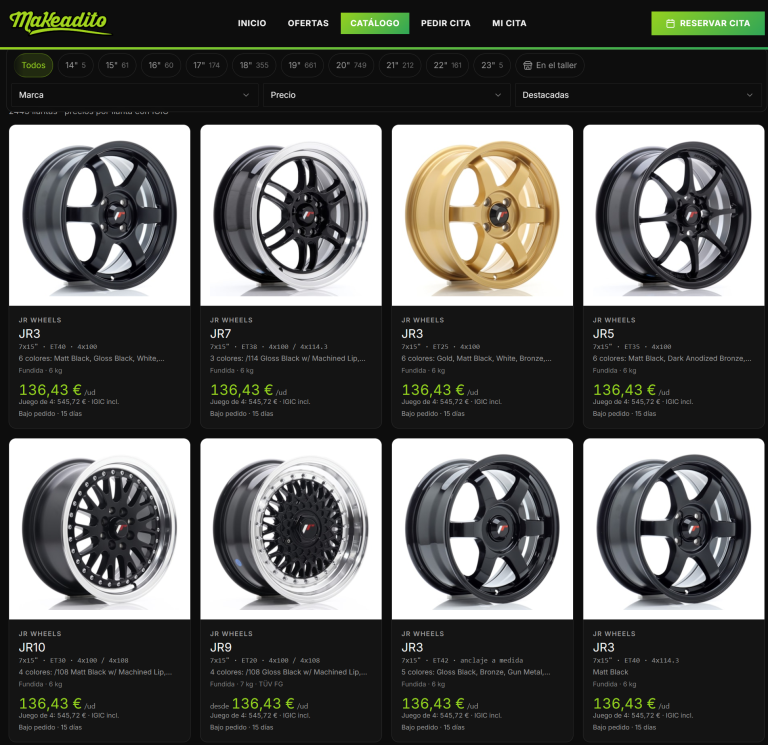Filter by 14" wheel size
Image resolution: width=768 pixels, height=745 pixels.
[x=75, y=65]
